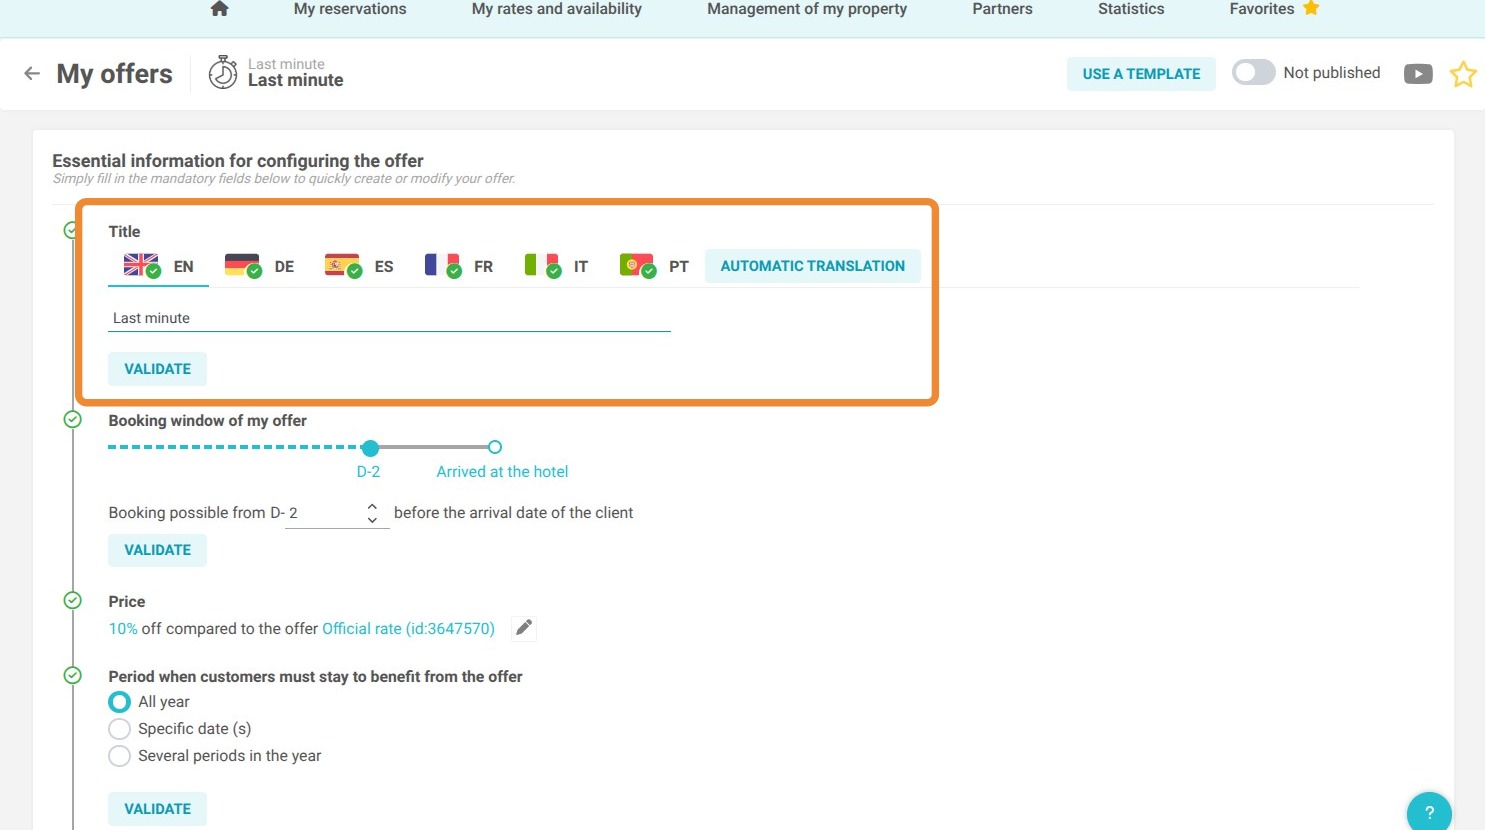
Task: Click the D-2 label under slider
Action: (x=368, y=471)
